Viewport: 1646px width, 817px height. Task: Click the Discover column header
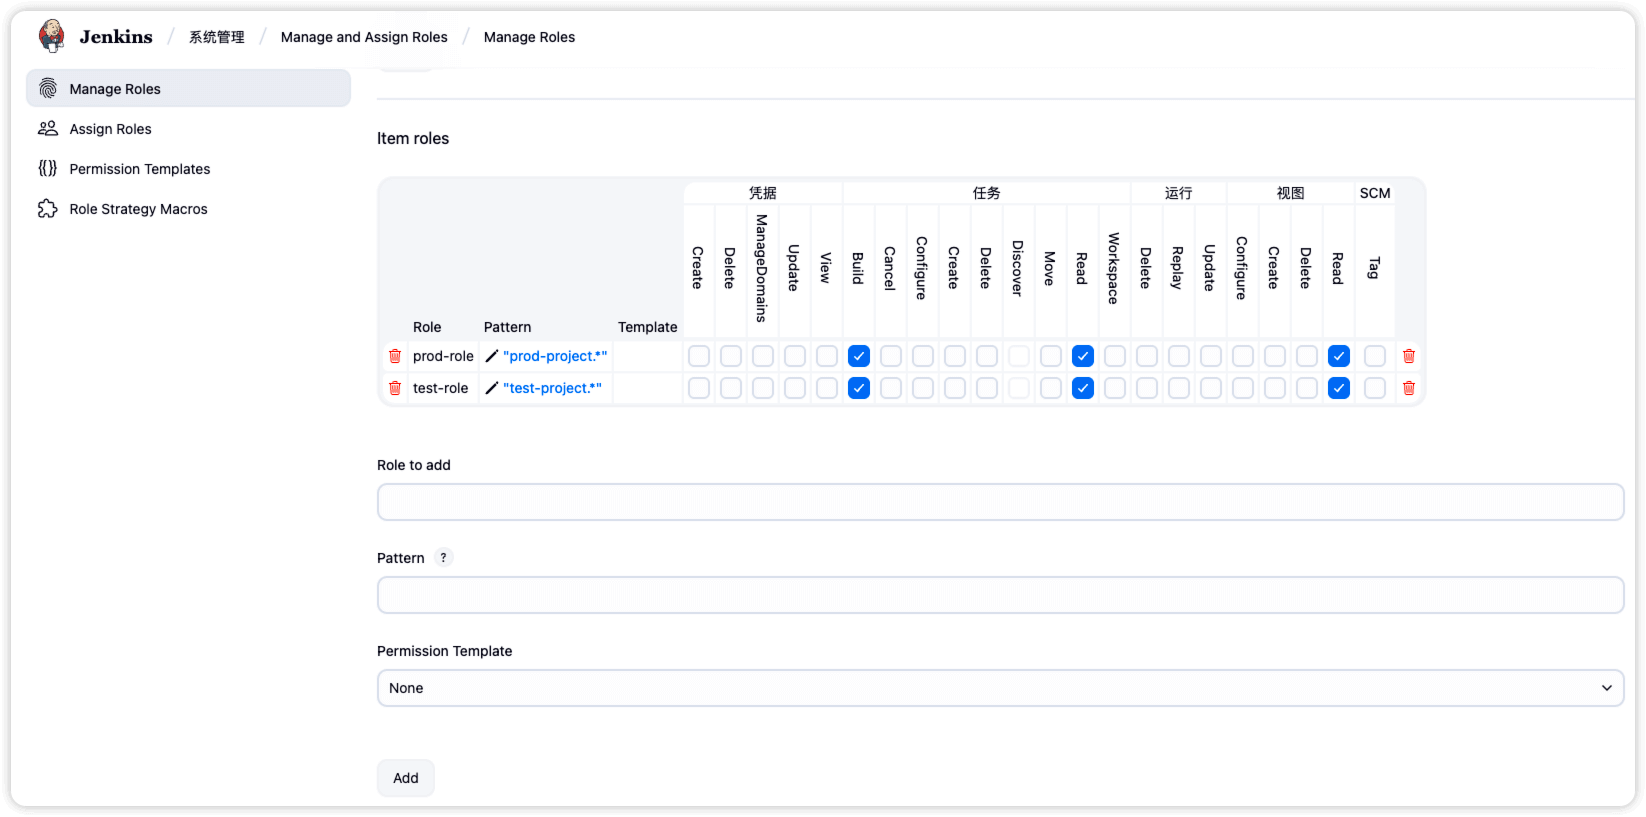pyautogui.click(x=1018, y=268)
